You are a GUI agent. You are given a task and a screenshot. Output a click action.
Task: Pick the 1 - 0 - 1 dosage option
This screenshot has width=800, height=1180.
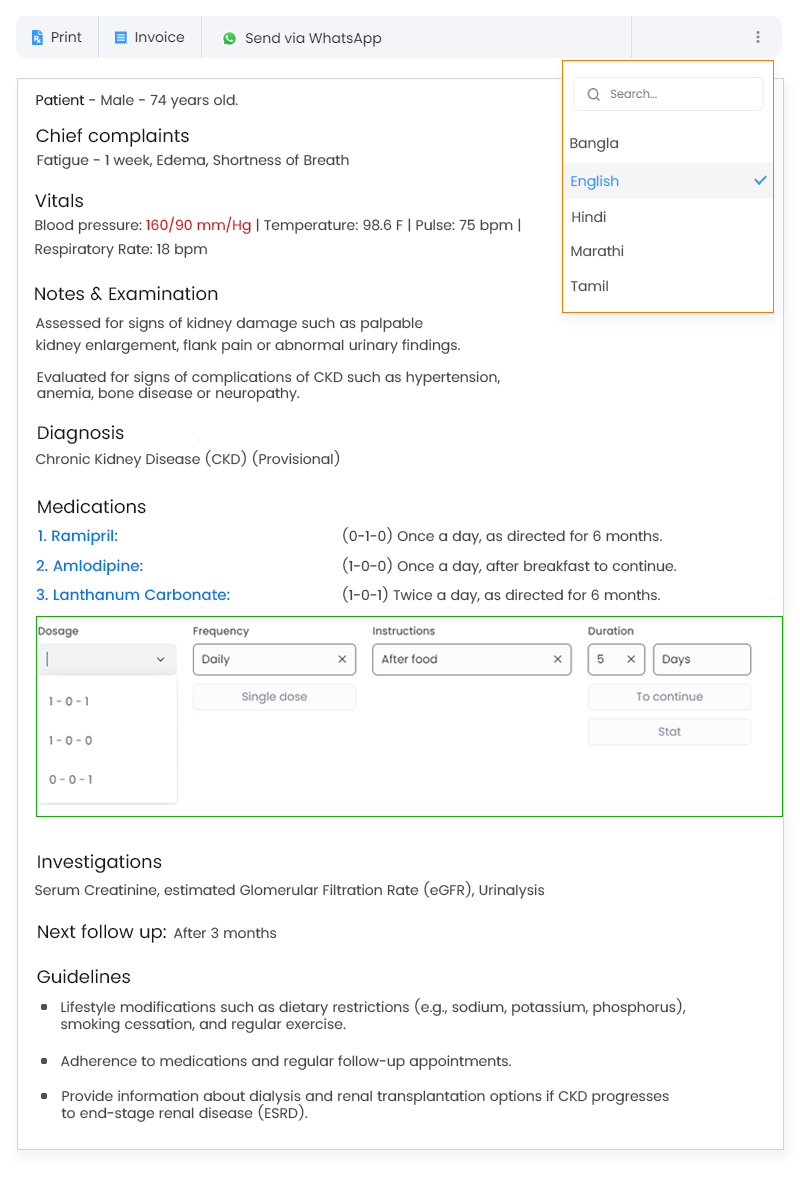(69, 701)
